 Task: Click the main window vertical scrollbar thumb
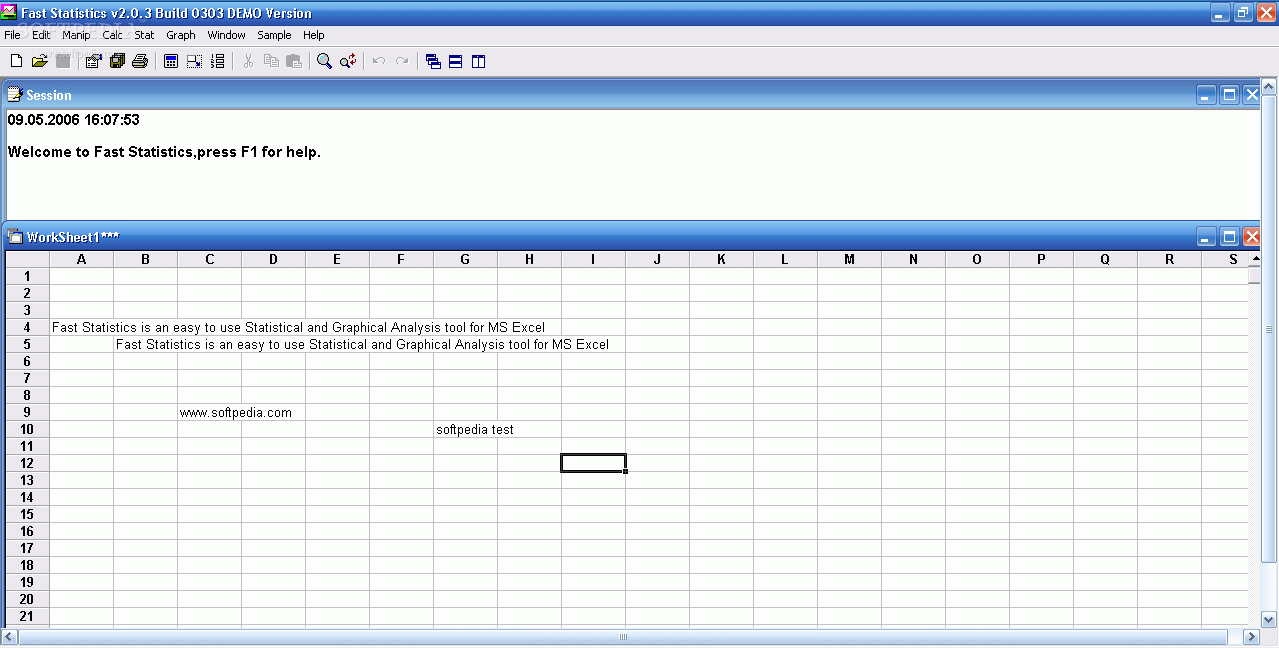click(x=1270, y=330)
